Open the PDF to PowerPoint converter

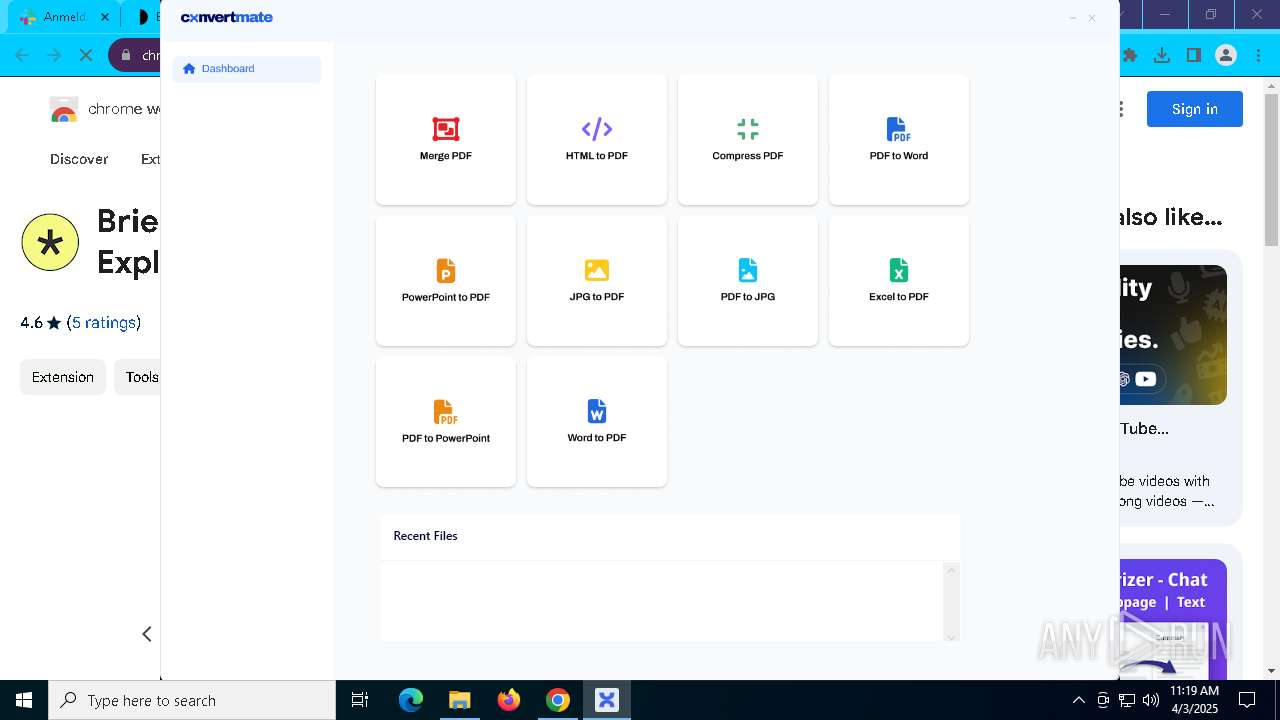(x=446, y=421)
